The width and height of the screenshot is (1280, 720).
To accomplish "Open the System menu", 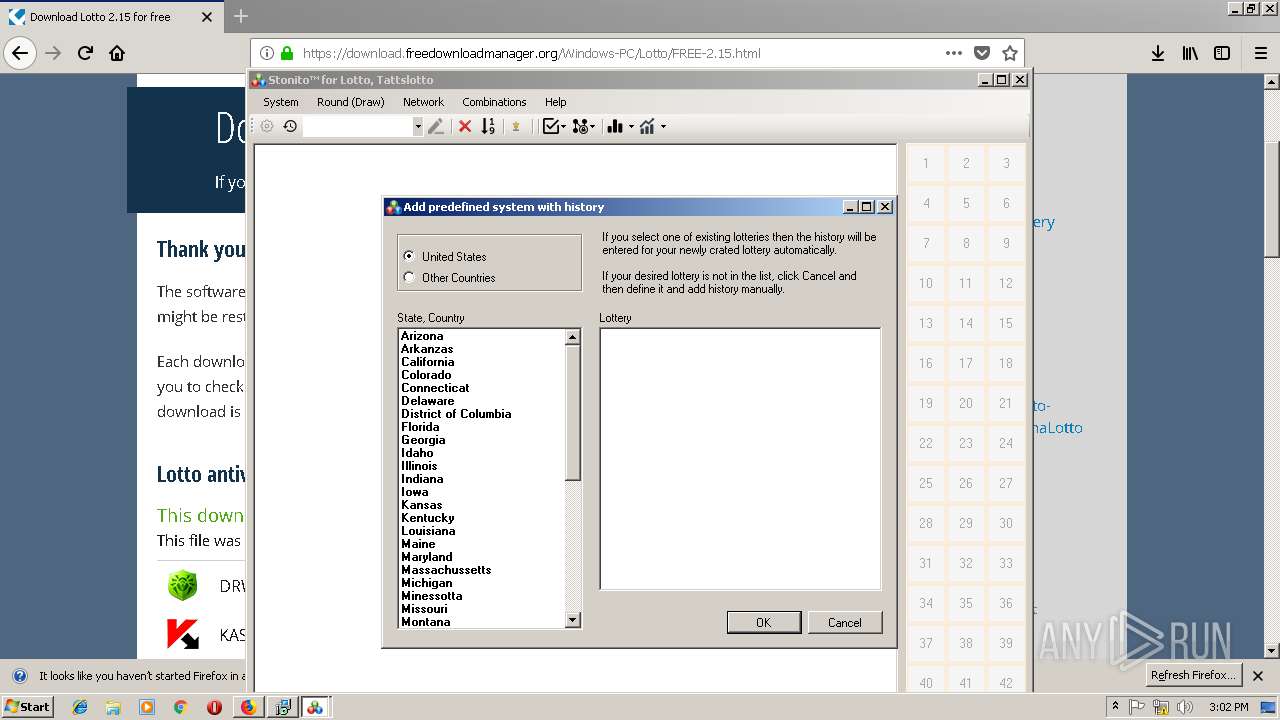I will 281,102.
